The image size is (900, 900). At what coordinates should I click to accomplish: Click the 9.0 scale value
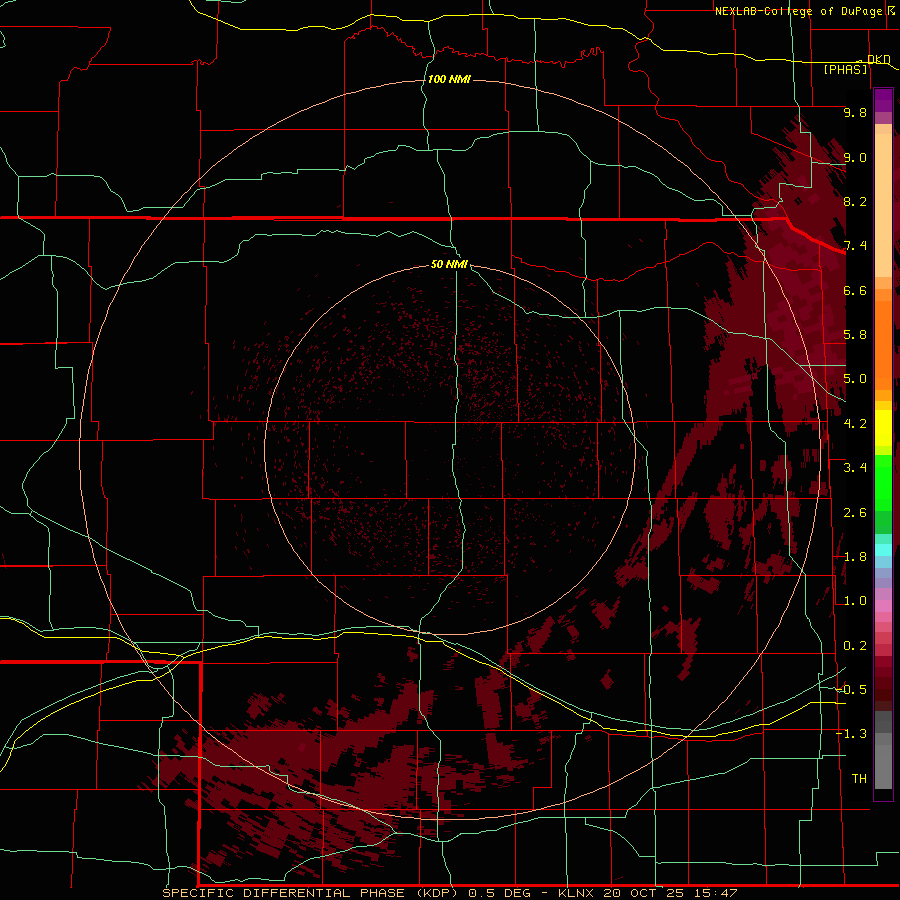pos(855,157)
